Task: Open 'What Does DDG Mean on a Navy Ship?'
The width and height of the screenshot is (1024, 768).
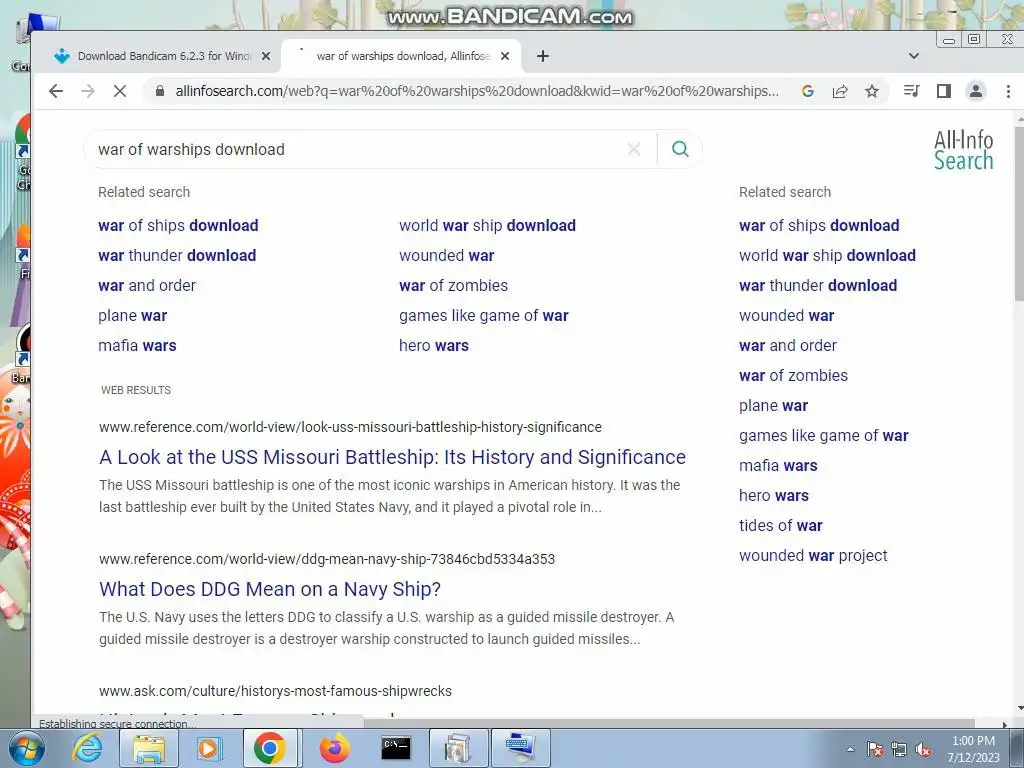Action: pos(270,589)
